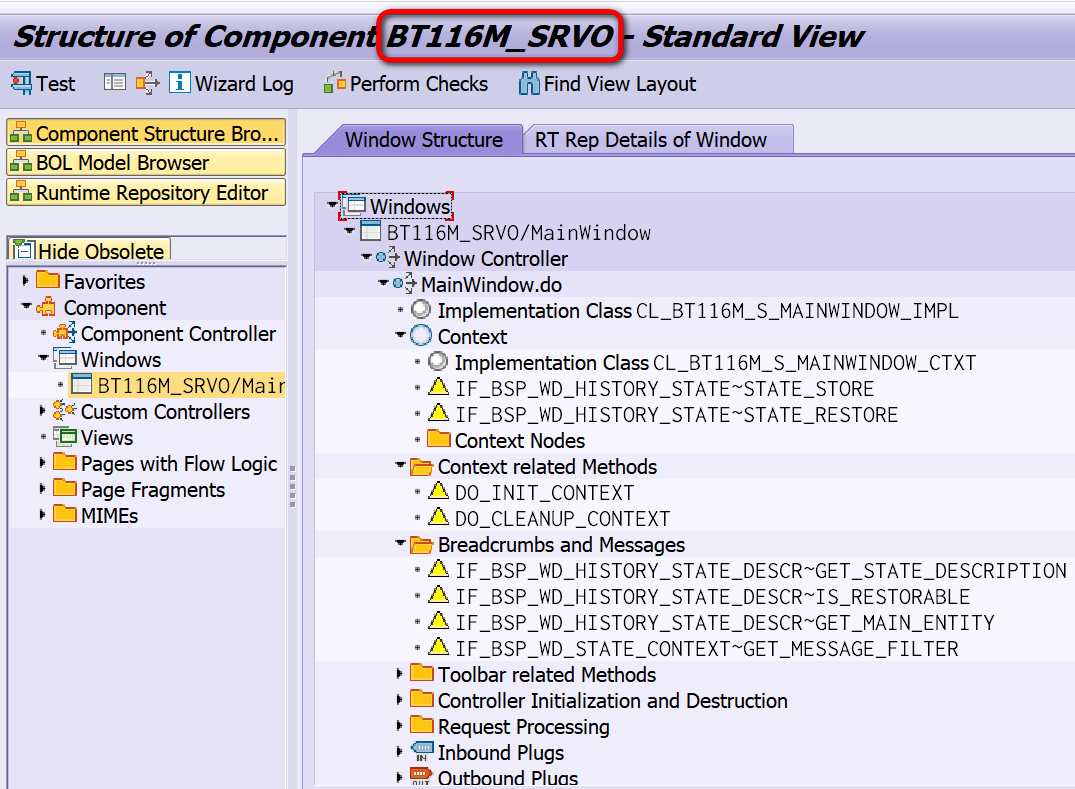
Task: Switch to Window Structure tab
Action: tap(423, 140)
